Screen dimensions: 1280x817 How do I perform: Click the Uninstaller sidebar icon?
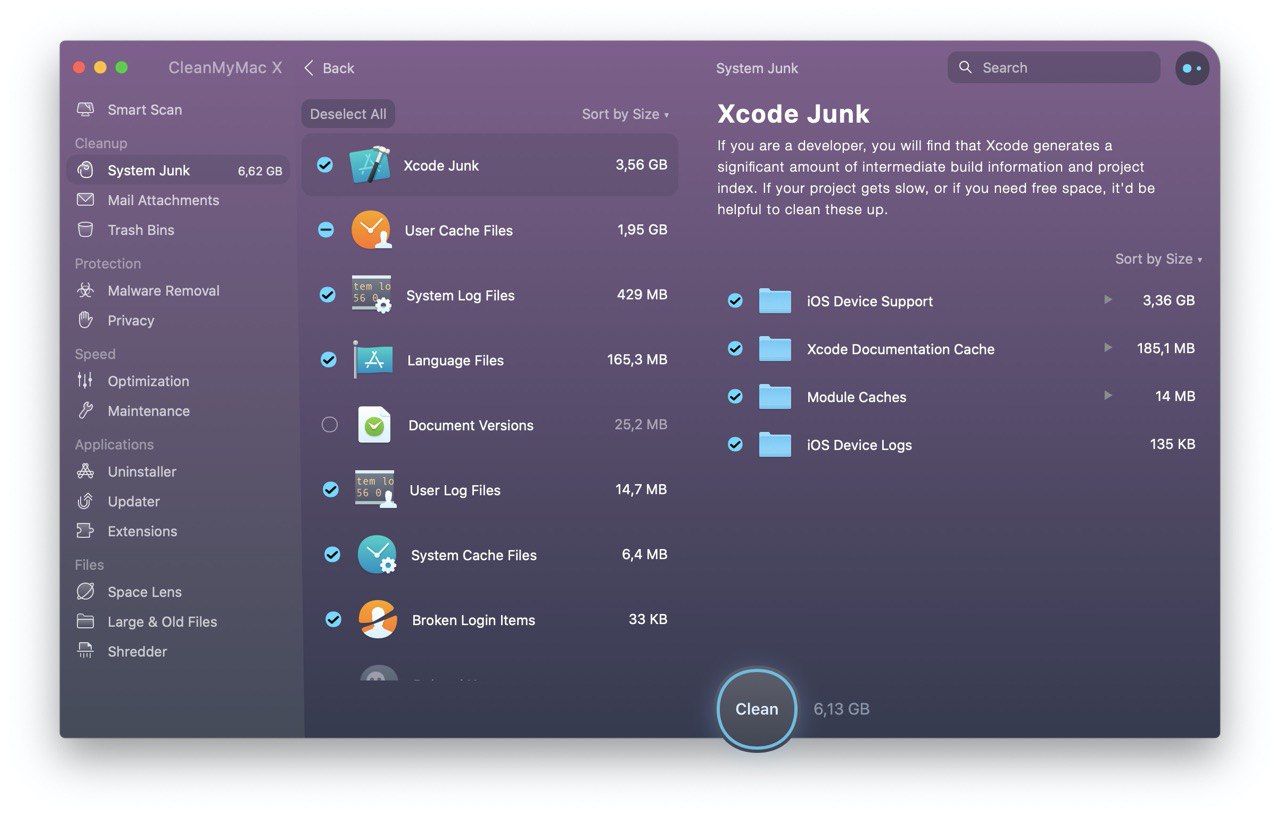86,471
